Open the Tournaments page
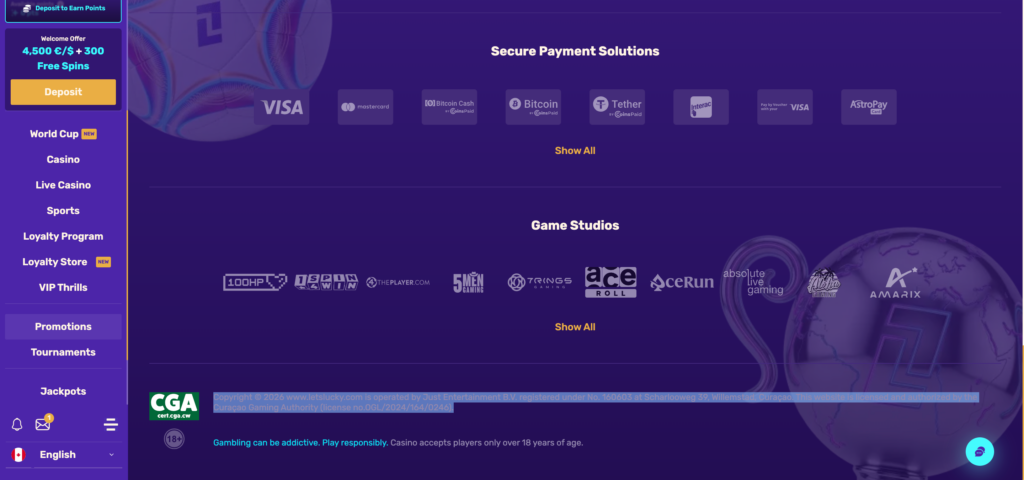This screenshot has width=1024, height=480. pyautogui.click(x=63, y=352)
